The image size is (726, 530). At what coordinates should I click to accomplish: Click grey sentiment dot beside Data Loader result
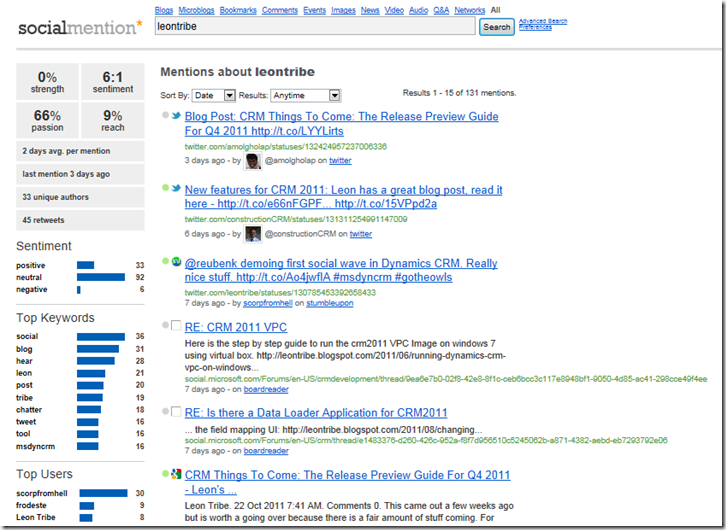[165, 411]
